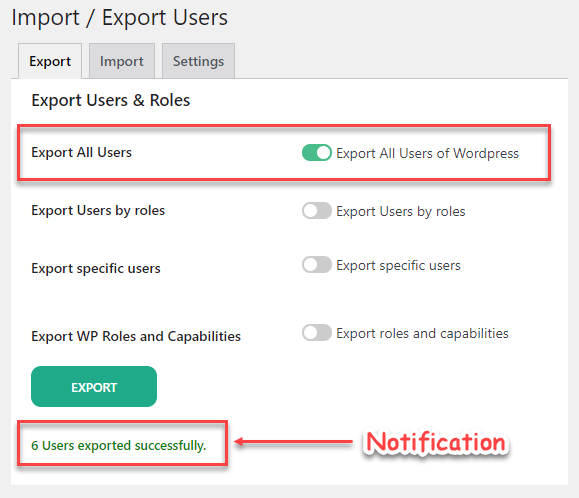Image resolution: width=579 pixels, height=498 pixels.
Task: Enable Export roles and capabilities toggle
Action: [x=316, y=333]
